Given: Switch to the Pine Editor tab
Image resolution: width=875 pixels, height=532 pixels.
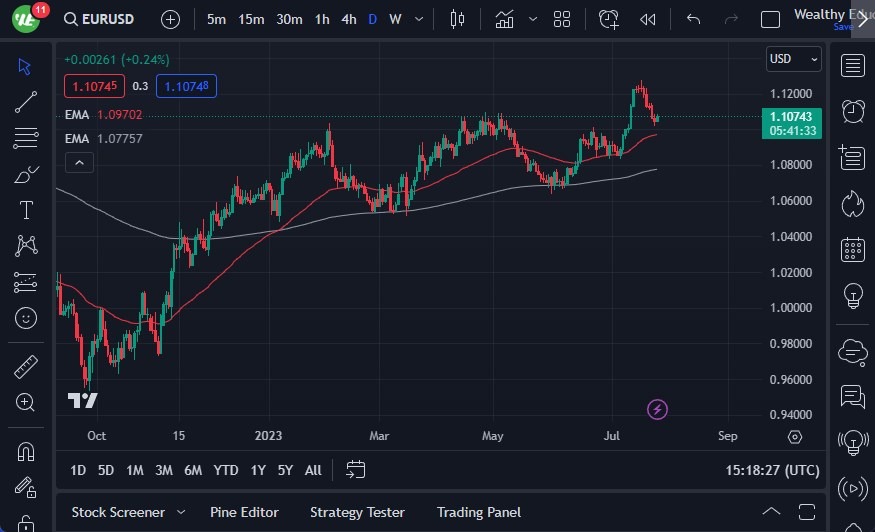Looking at the screenshot, I should click(x=244, y=512).
